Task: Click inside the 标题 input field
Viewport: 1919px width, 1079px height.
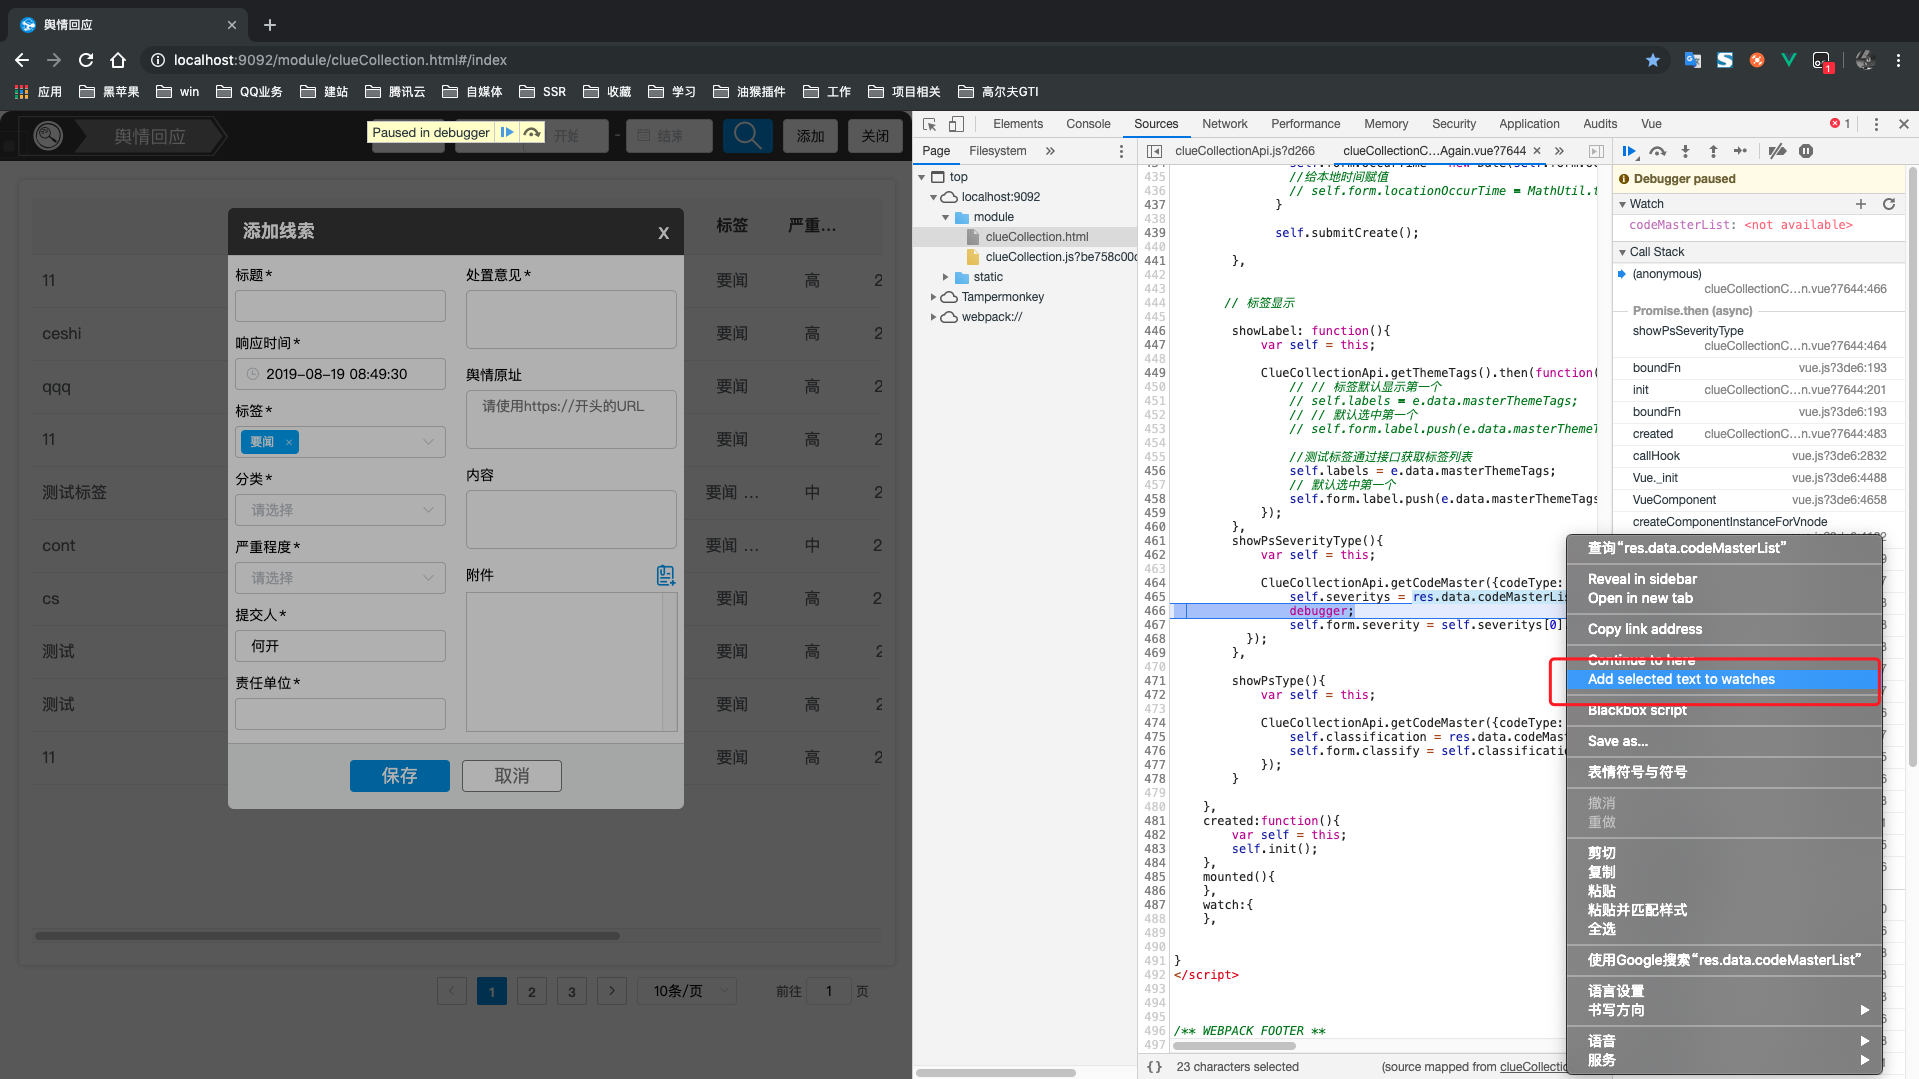Action: (x=340, y=306)
